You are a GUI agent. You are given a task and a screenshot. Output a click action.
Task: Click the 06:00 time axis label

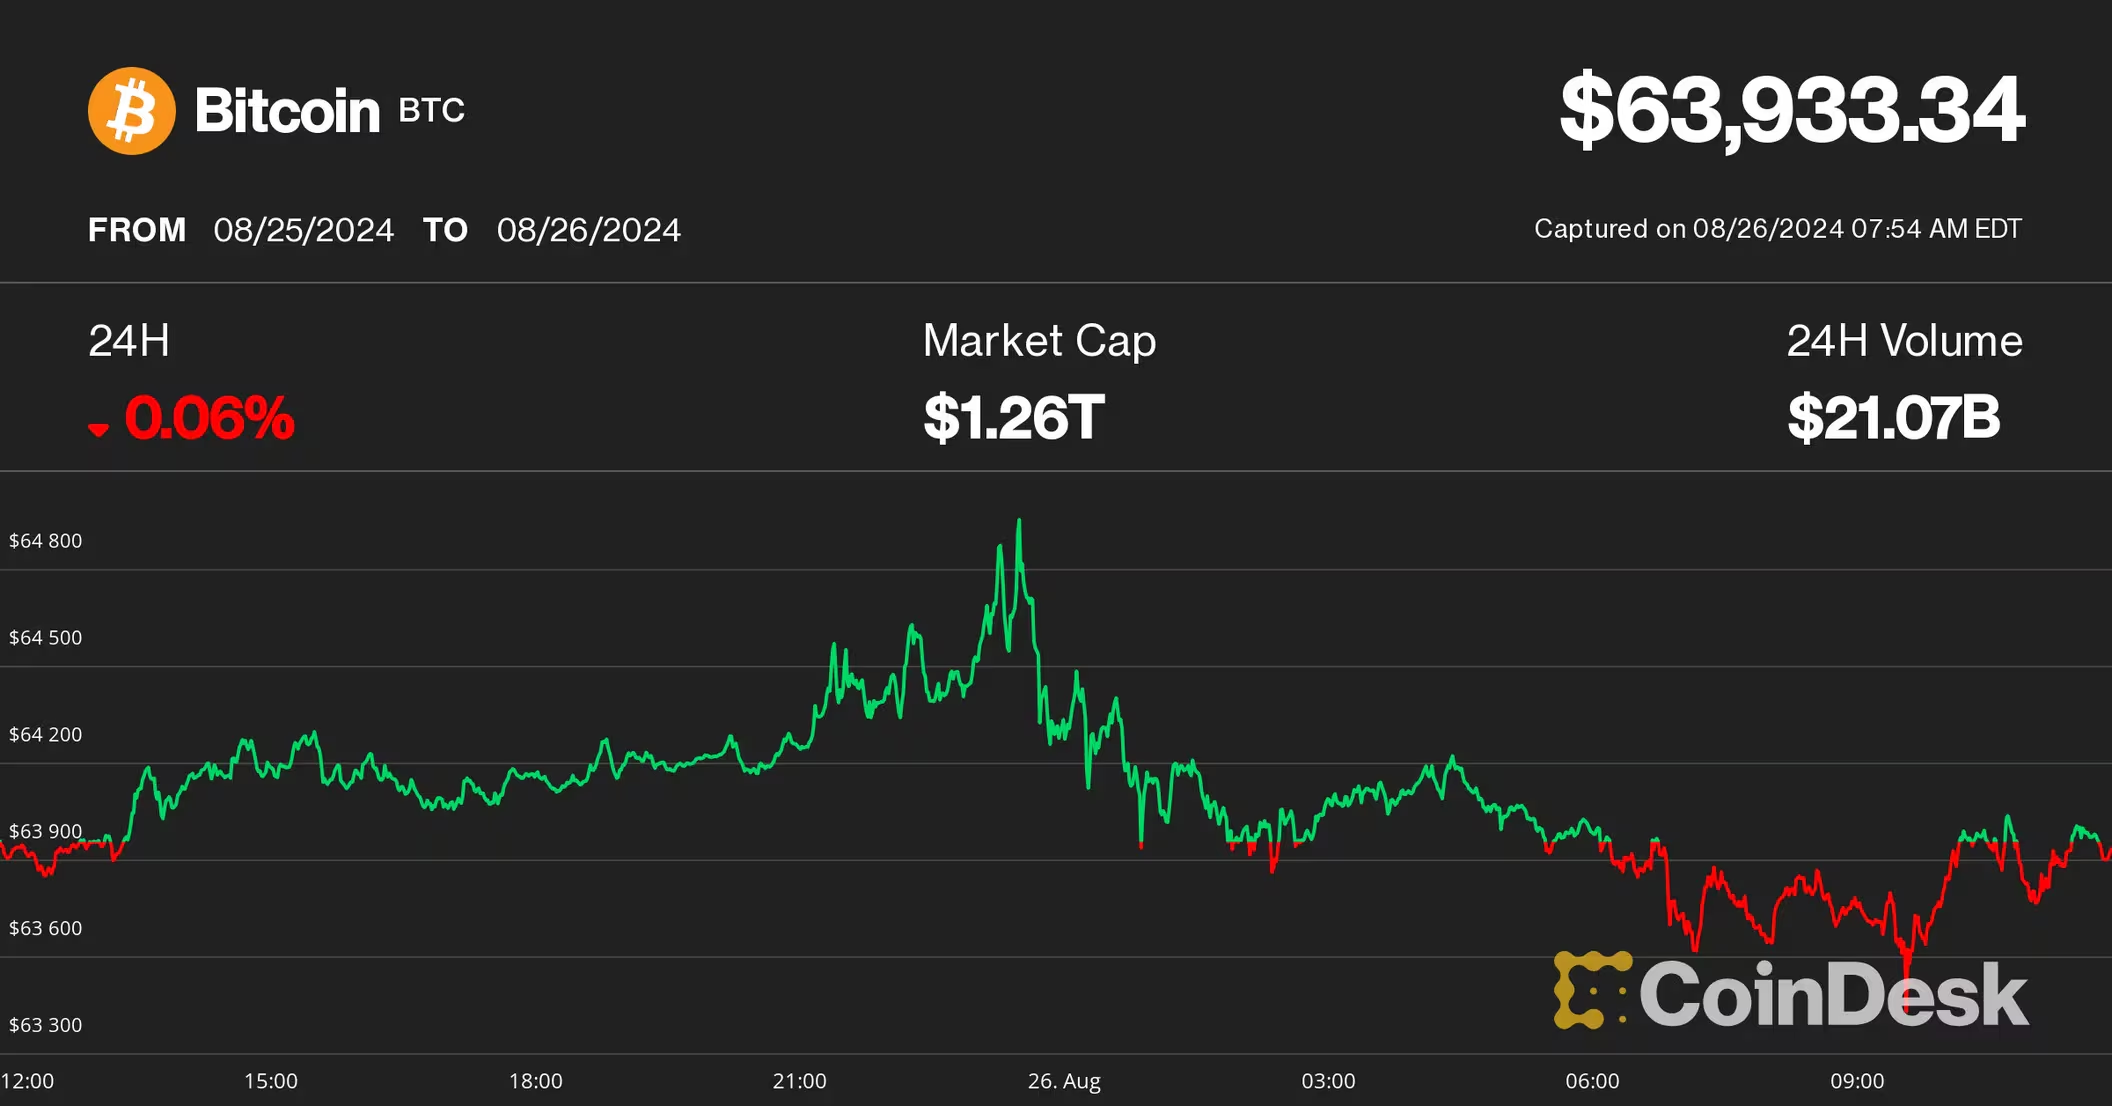(1592, 1081)
